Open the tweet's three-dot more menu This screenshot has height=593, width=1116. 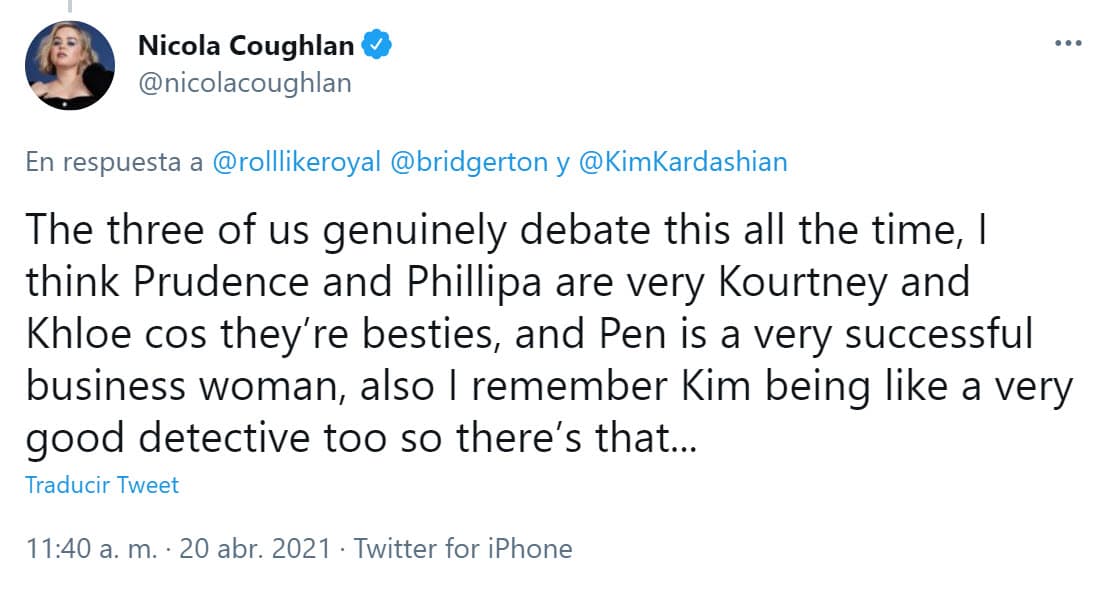coord(1068,45)
